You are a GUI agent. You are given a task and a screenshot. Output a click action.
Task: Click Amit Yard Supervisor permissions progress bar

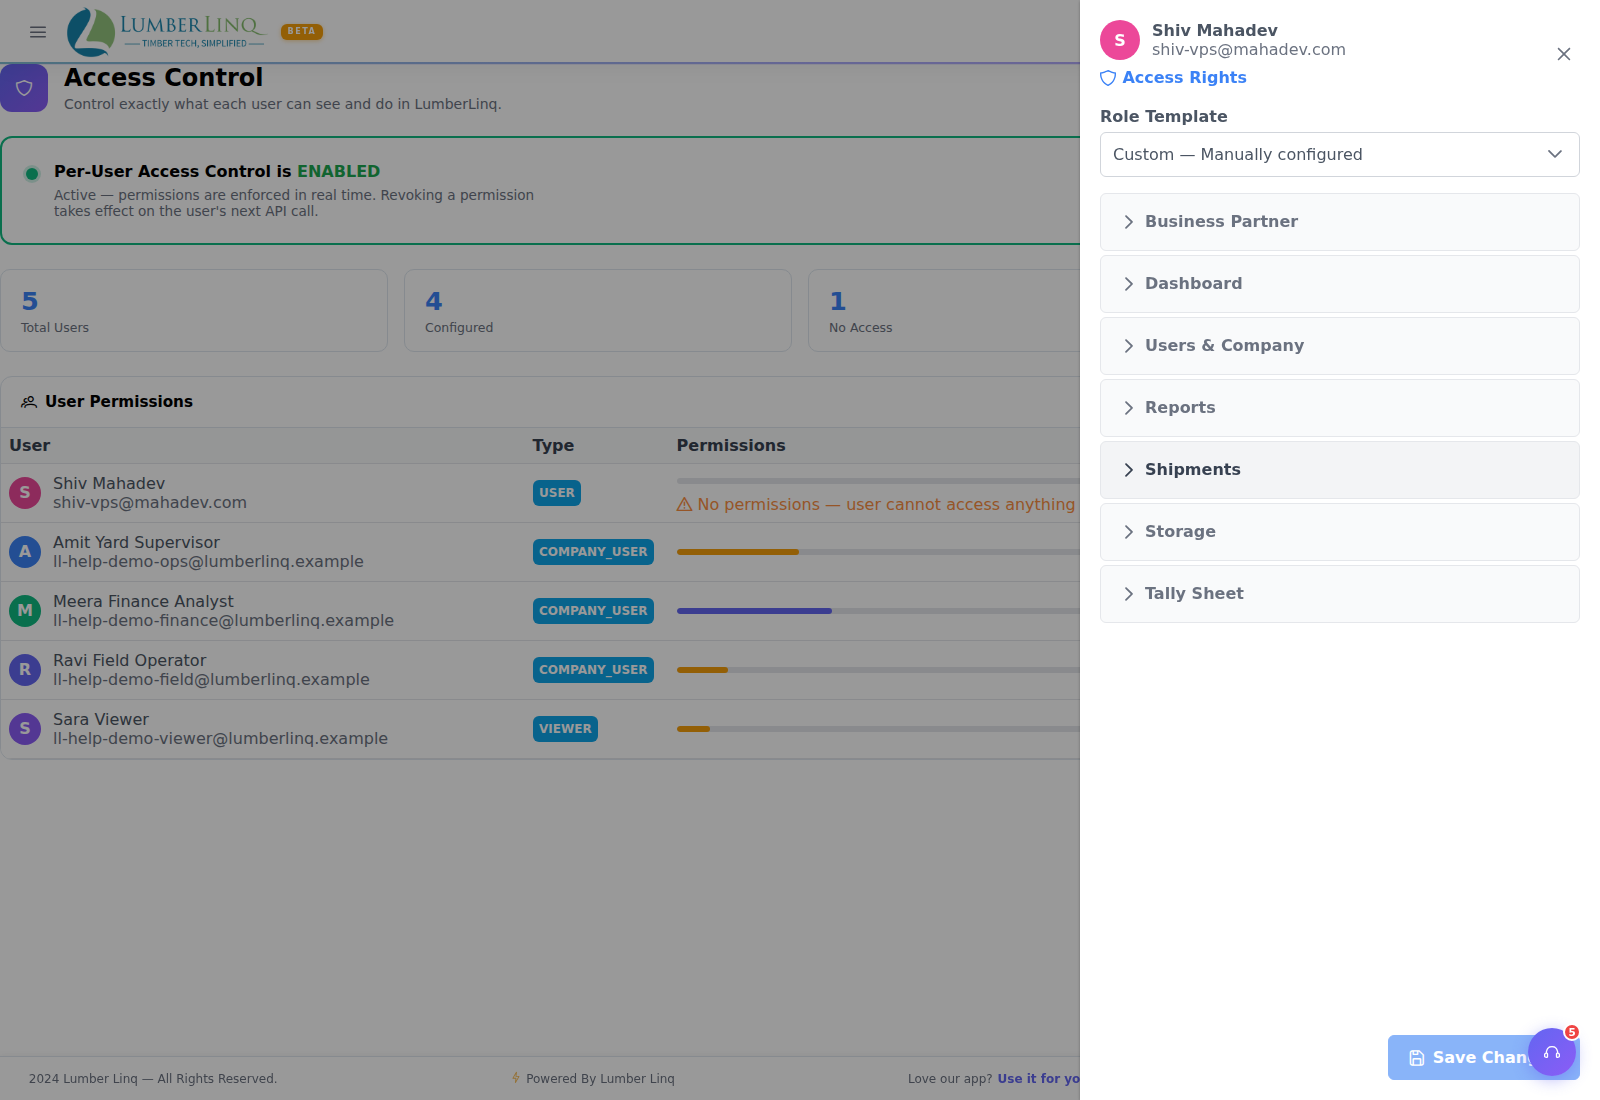[x=878, y=552]
